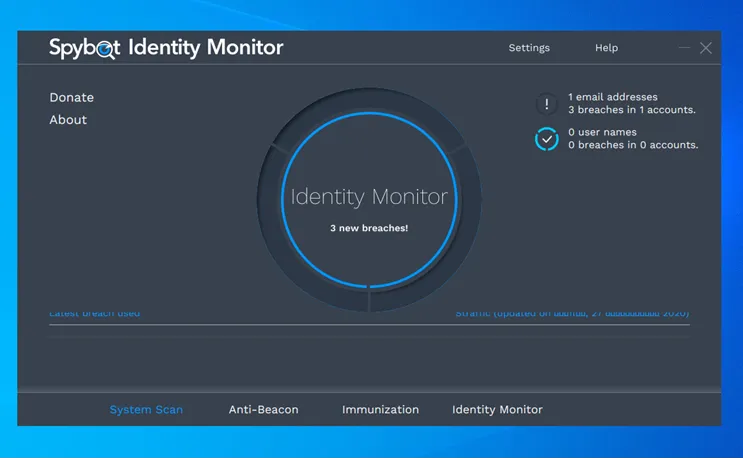The image size is (743, 459).
Task: Click the 'Latest breach used' label
Action: pos(95,314)
